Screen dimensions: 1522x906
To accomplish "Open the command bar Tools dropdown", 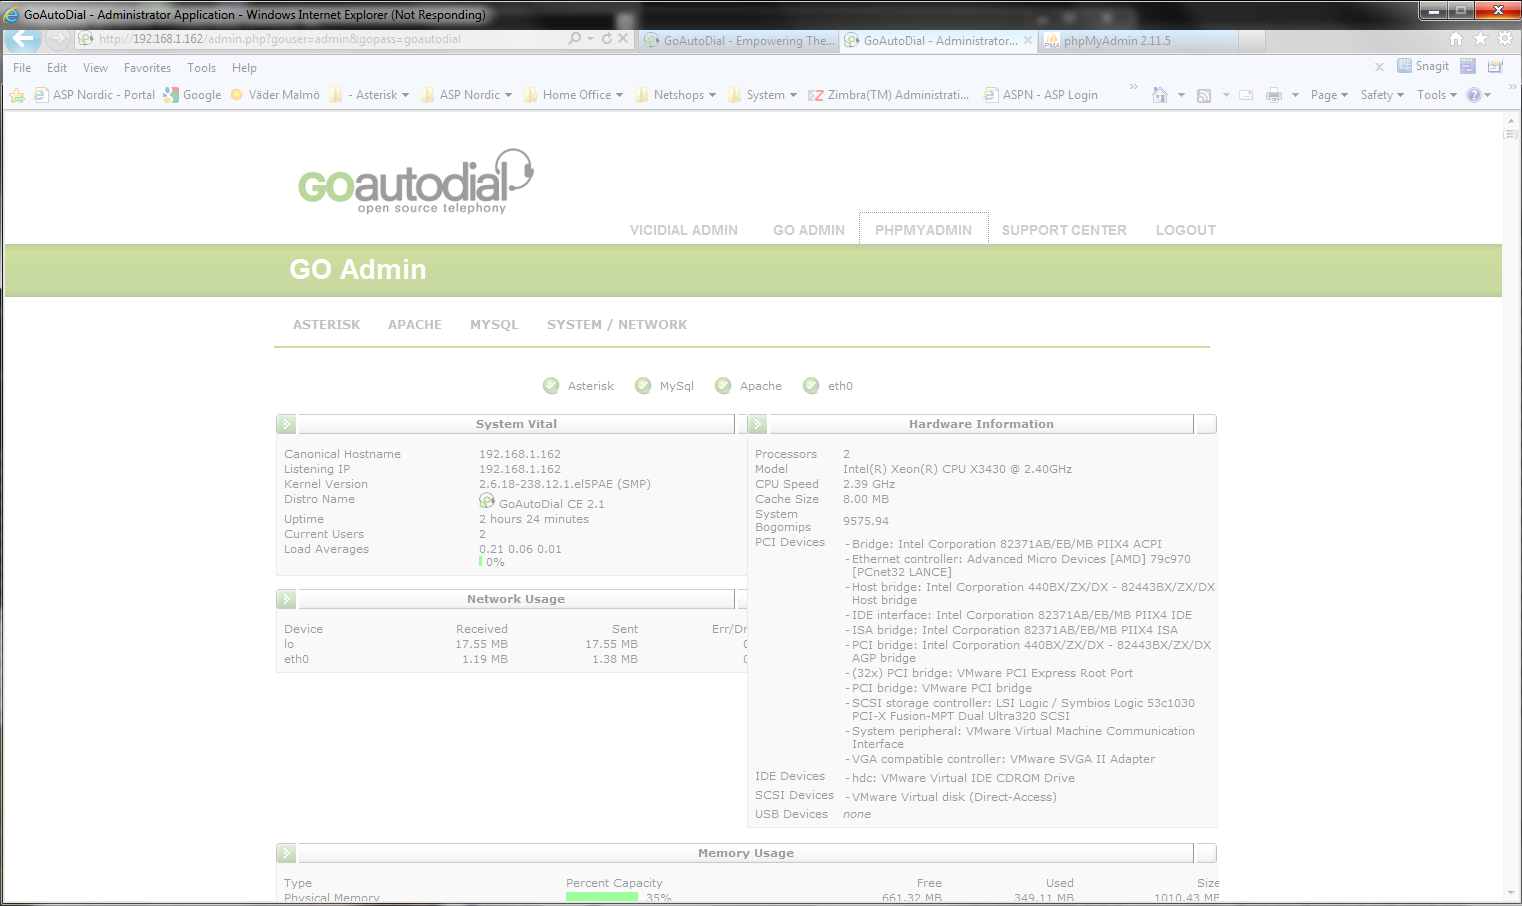I will coord(1436,95).
